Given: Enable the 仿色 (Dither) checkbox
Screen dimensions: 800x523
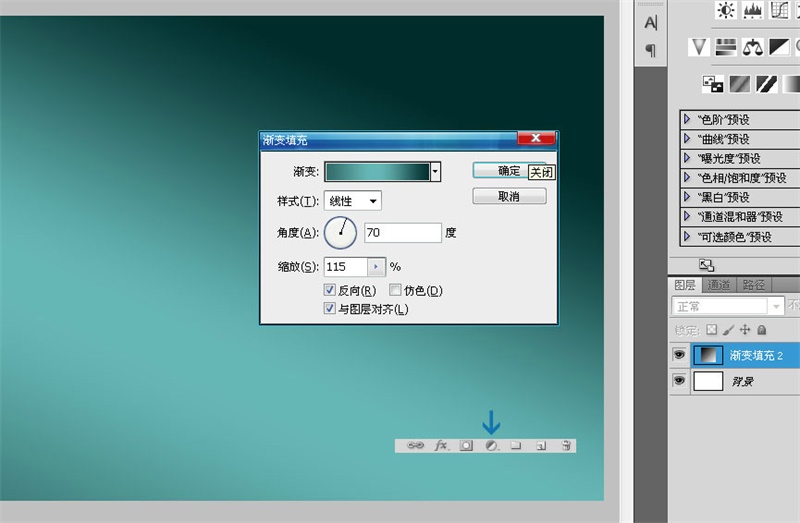Looking at the screenshot, I should (395, 290).
